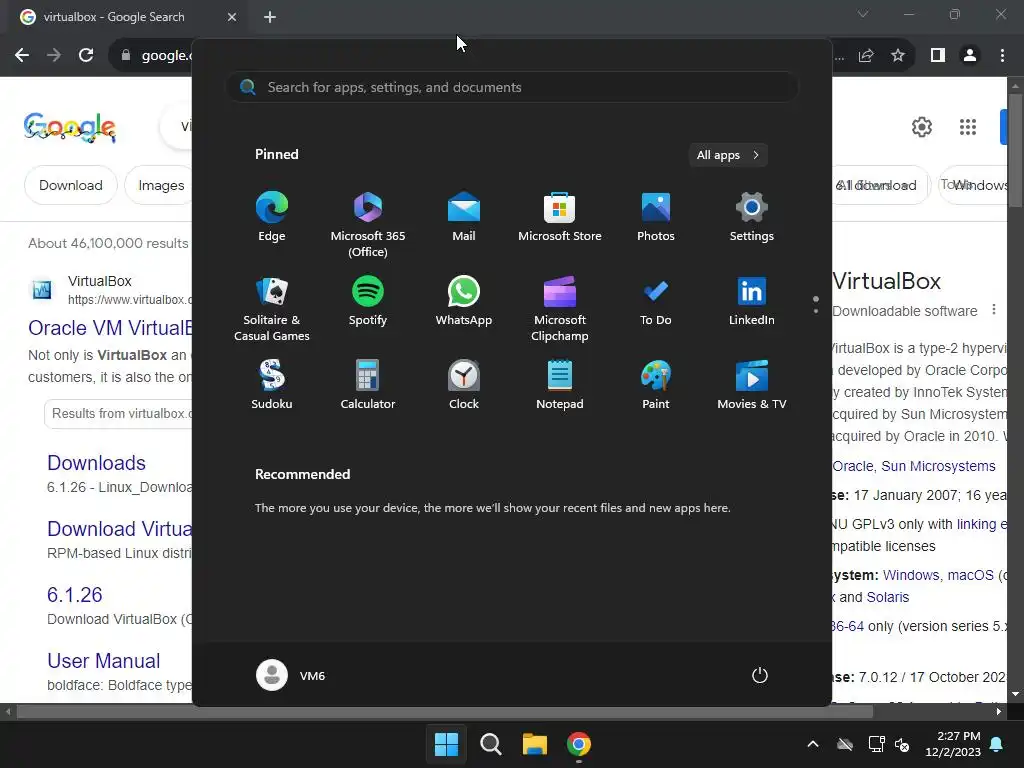The height and width of the screenshot is (768, 1024).
Task: Open the VM6 user account menu
Action: click(291, 675)
